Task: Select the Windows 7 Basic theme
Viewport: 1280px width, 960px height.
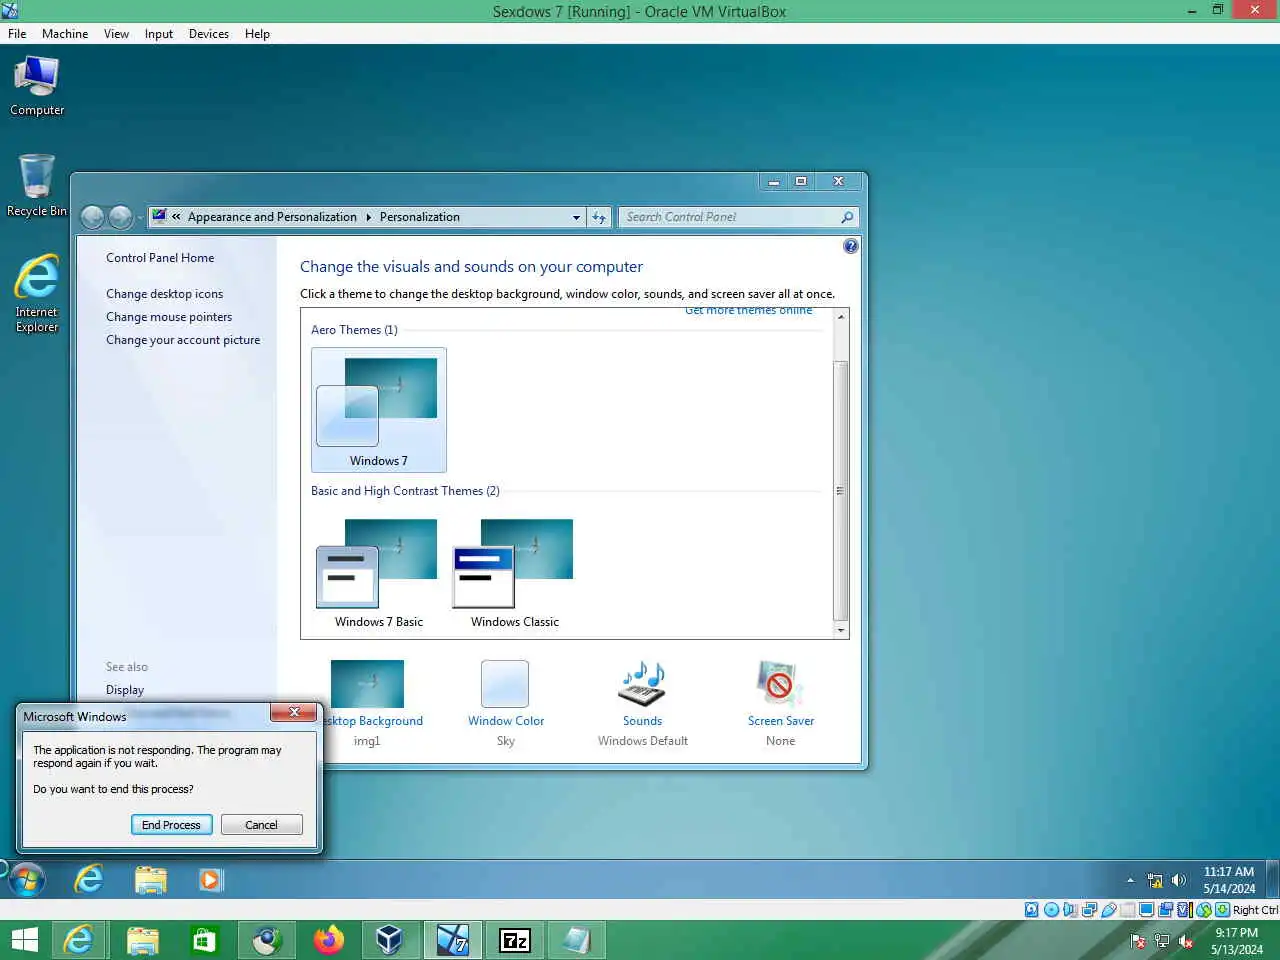Action: pyautogui.click(x=379, y=574)
